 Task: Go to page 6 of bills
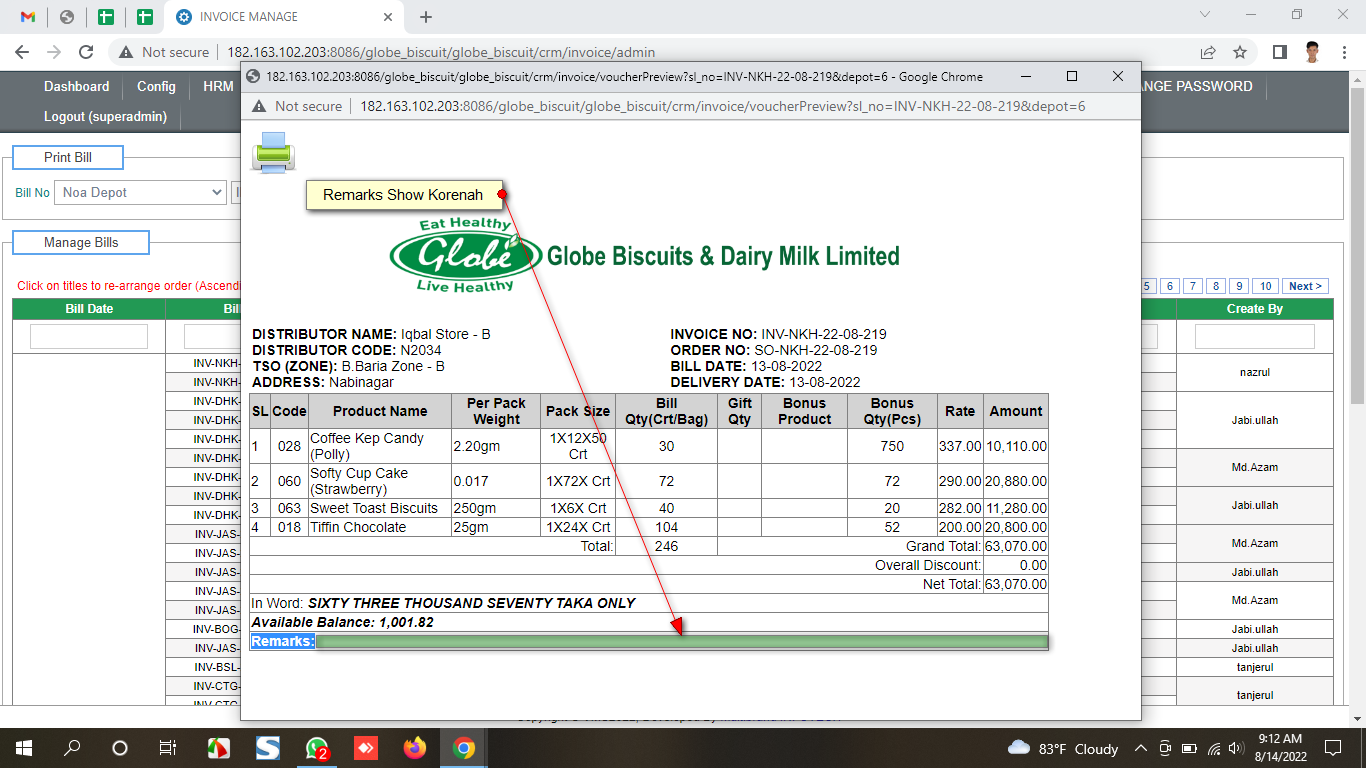coord(1170,286)
